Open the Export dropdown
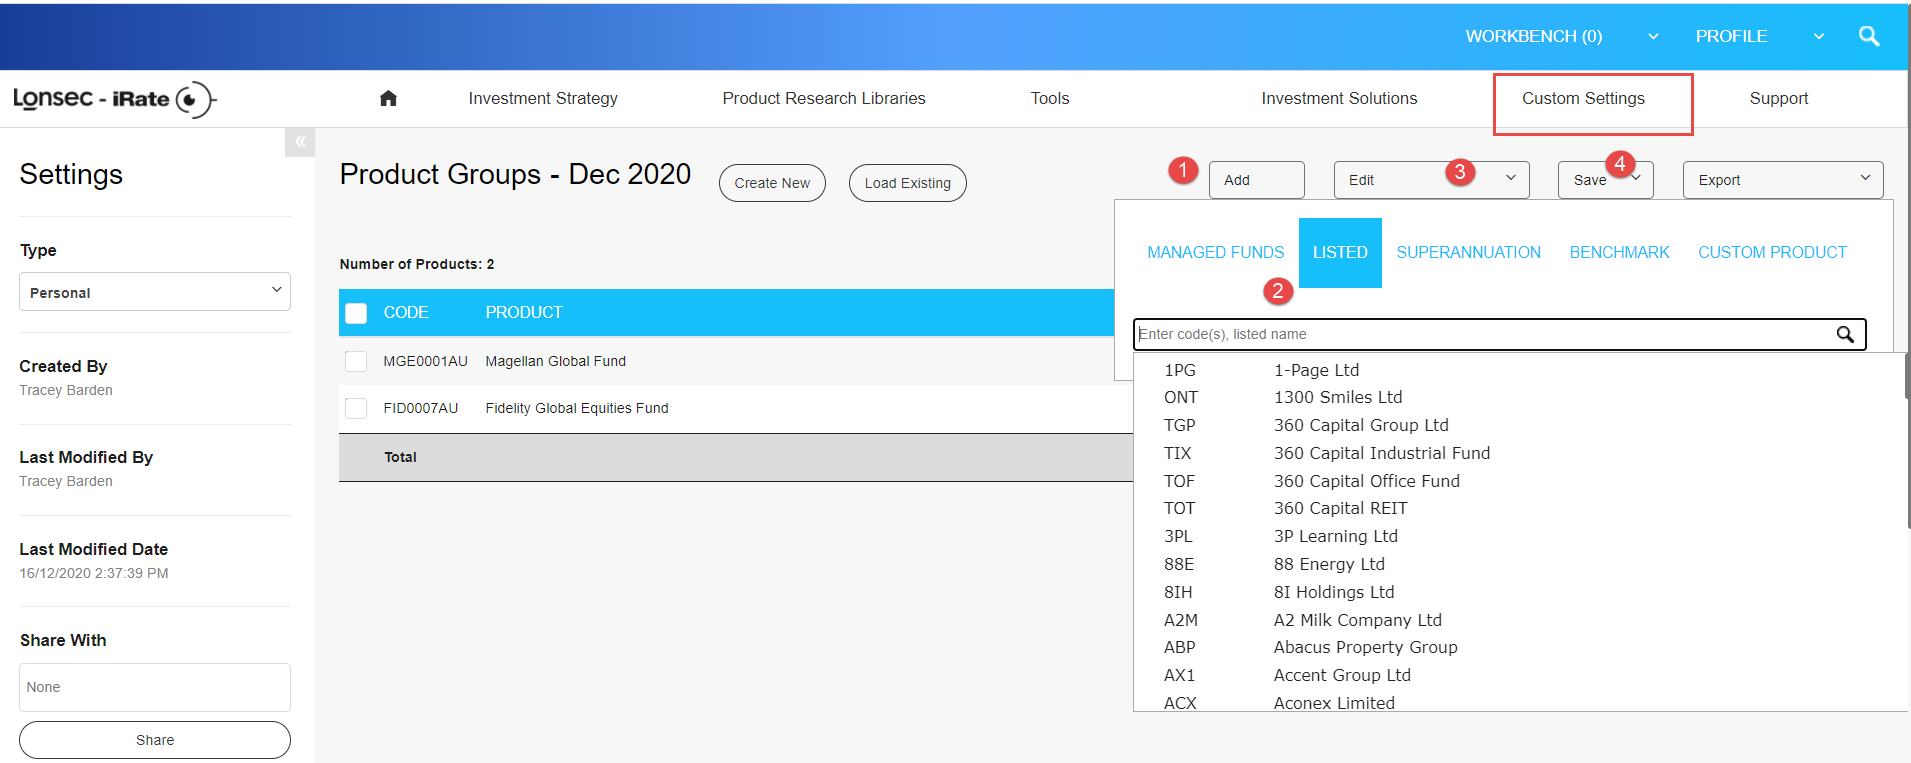Screen dimensions: 1911x763 coord(1782,180)
